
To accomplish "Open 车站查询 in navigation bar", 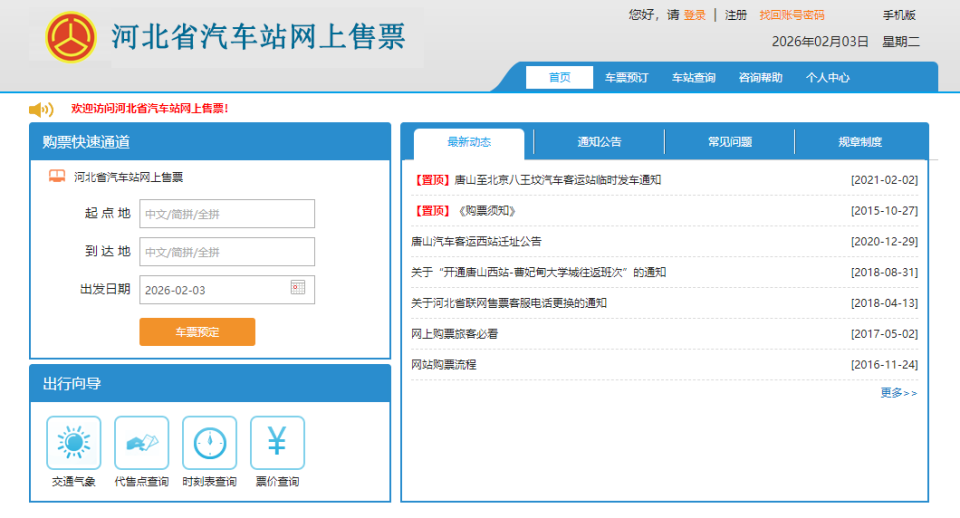I will (693, 78).
